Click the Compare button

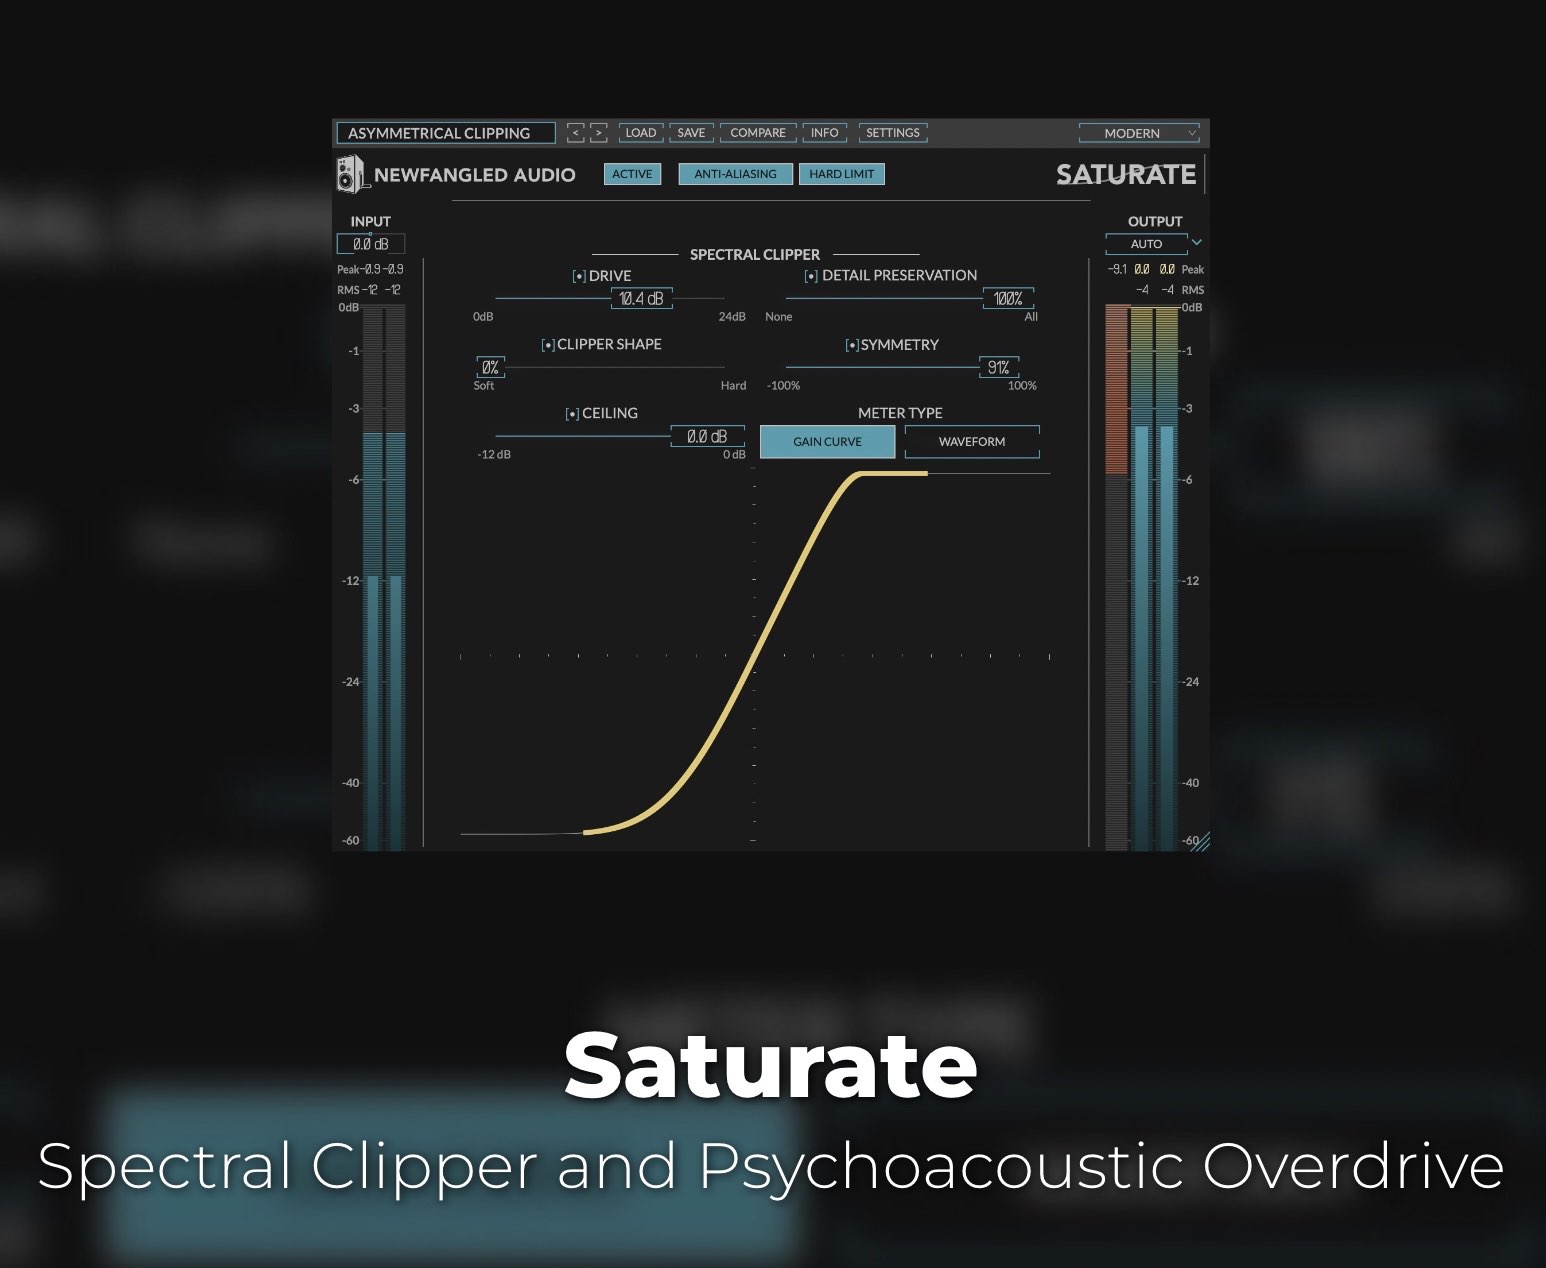coord(757,133)
